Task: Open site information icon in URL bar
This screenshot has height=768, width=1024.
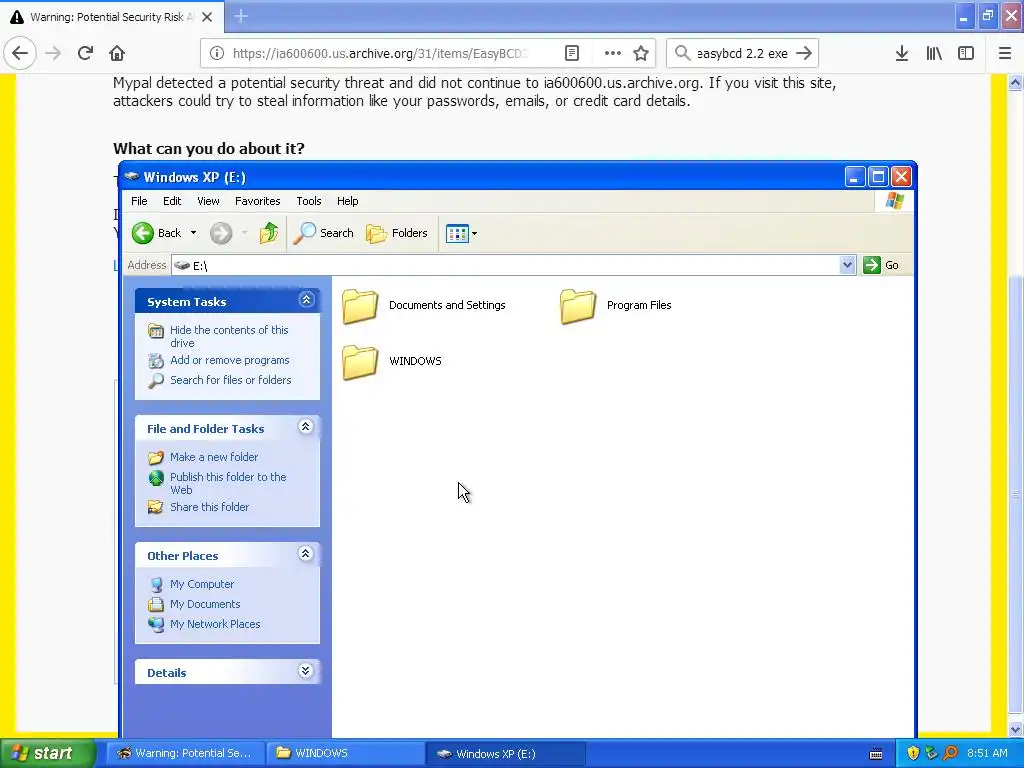Action: point(217,54)
